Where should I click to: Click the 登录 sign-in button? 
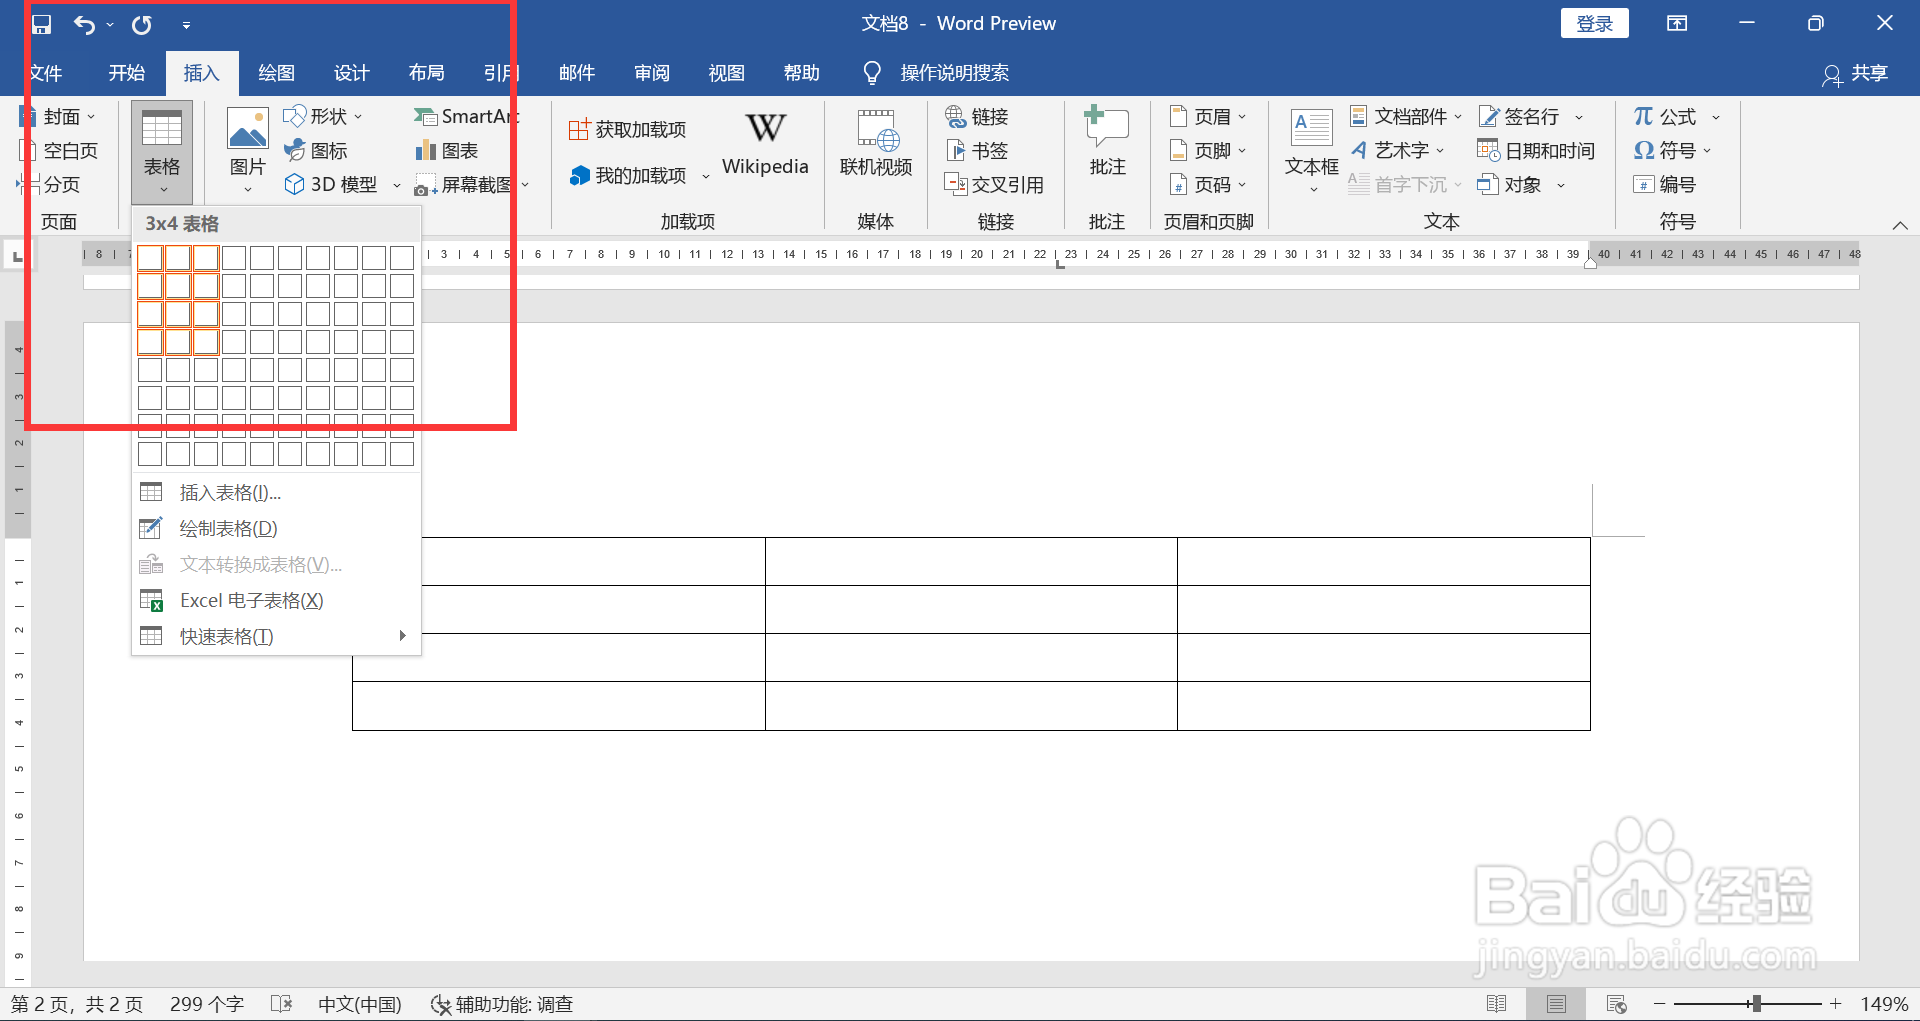[1594, 22]
